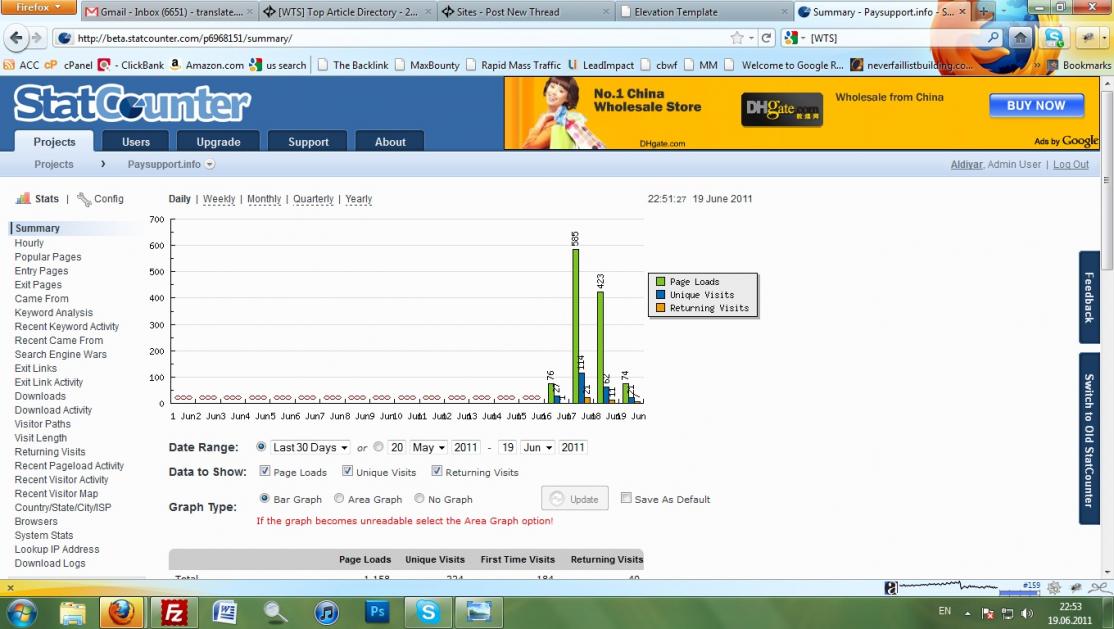This screenshot has width=1114, height=629.
Task: Open the Keyword Analysis report link
Action: click(x=53, y=312)
